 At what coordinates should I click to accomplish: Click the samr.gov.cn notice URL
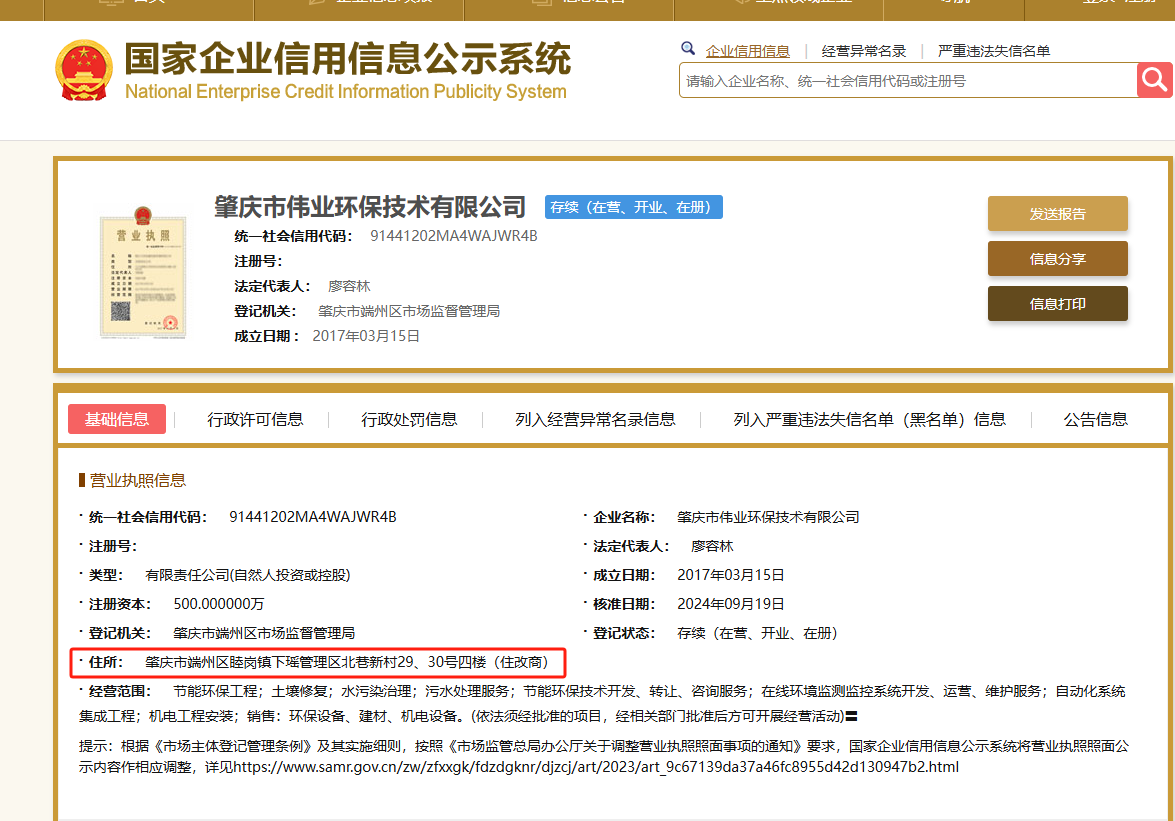(x=596, y=767)
